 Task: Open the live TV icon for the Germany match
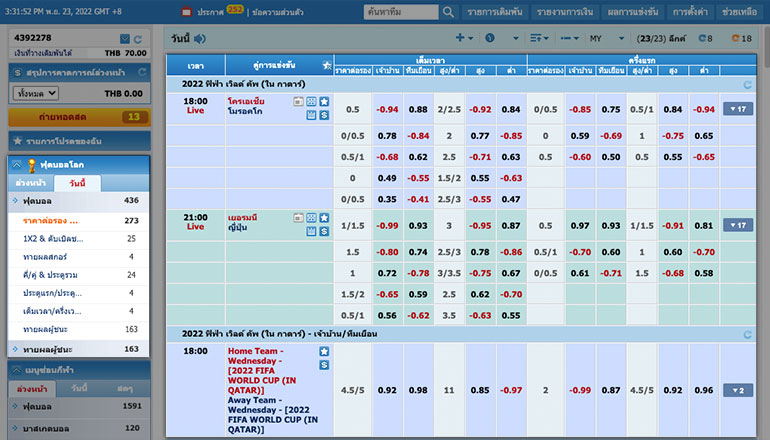[x=298, y=218]
